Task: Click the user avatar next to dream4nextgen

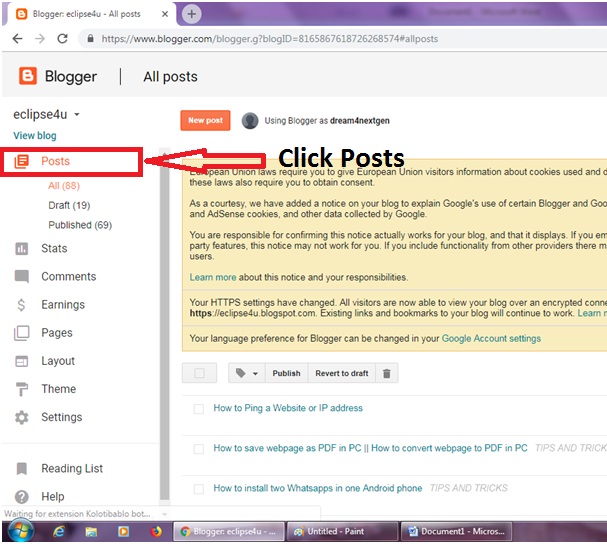Action: (250, 121)
